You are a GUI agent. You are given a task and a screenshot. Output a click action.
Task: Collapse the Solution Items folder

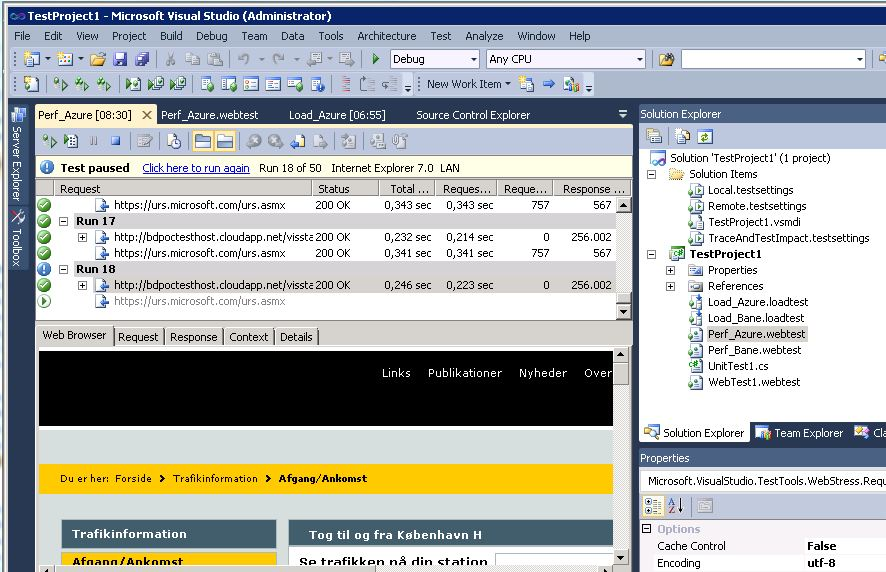click(x=652, y=174)
